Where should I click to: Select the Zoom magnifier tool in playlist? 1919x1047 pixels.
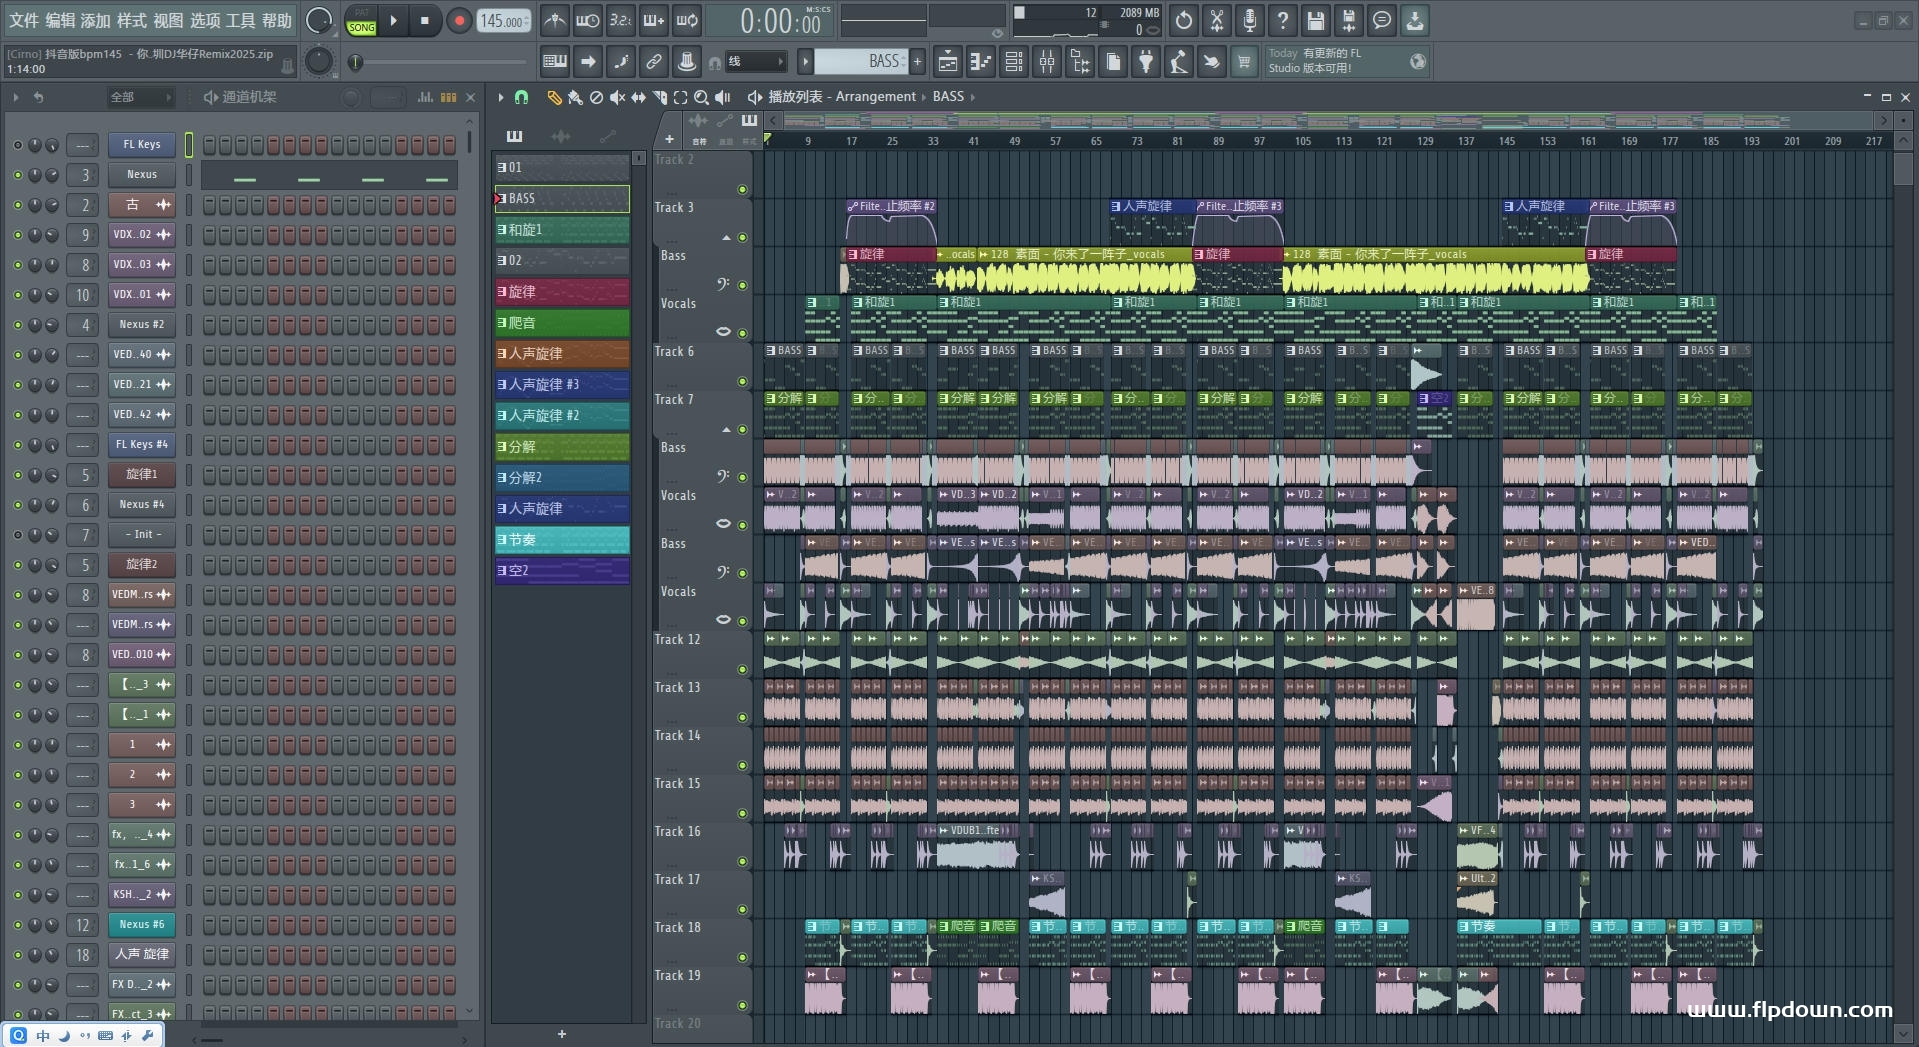701,97
